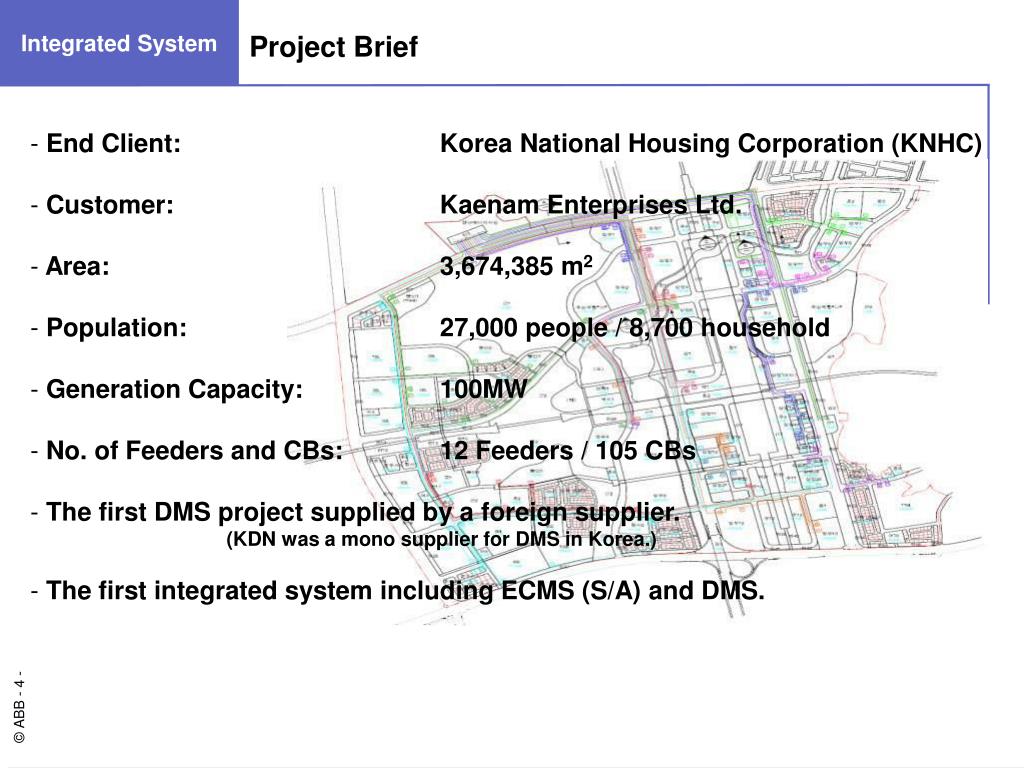Select the '100MW' value
This screenshot has height=768, width=1024.
483,389
